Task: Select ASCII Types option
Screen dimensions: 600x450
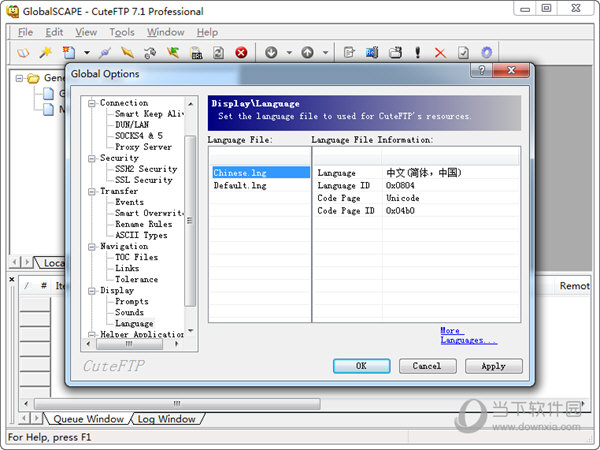Action: pos(141,235)
